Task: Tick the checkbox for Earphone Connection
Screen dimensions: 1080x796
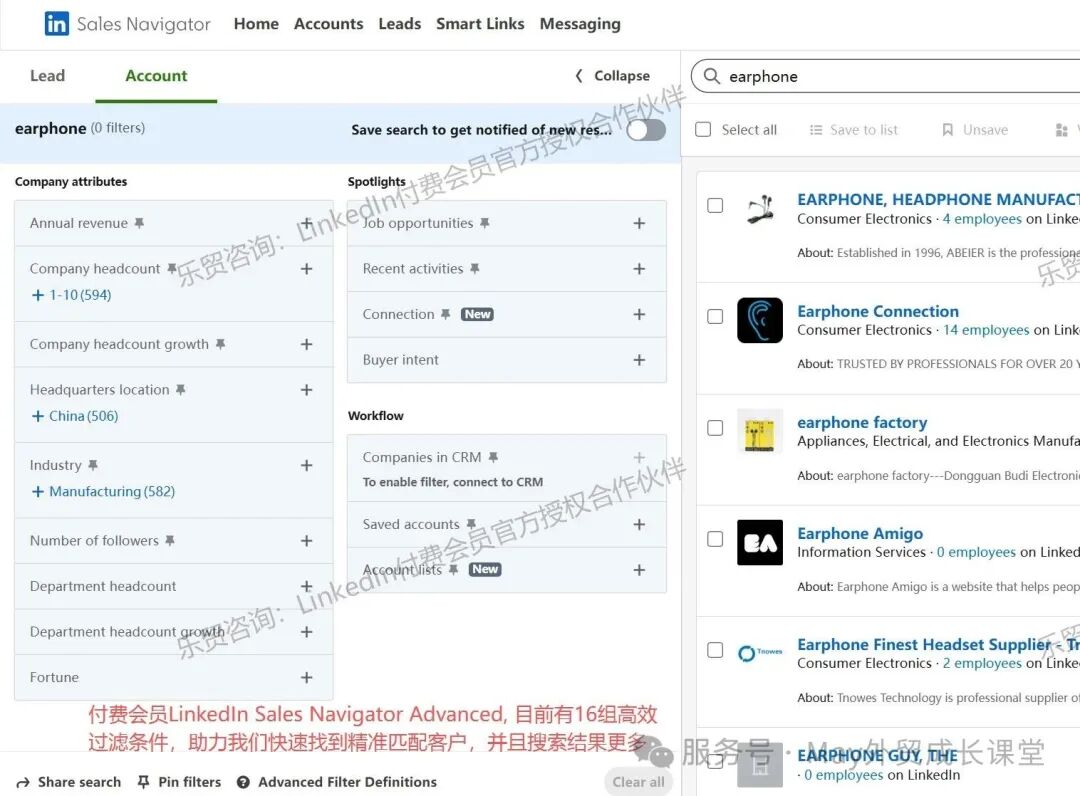Action: [x=715, y=317]
